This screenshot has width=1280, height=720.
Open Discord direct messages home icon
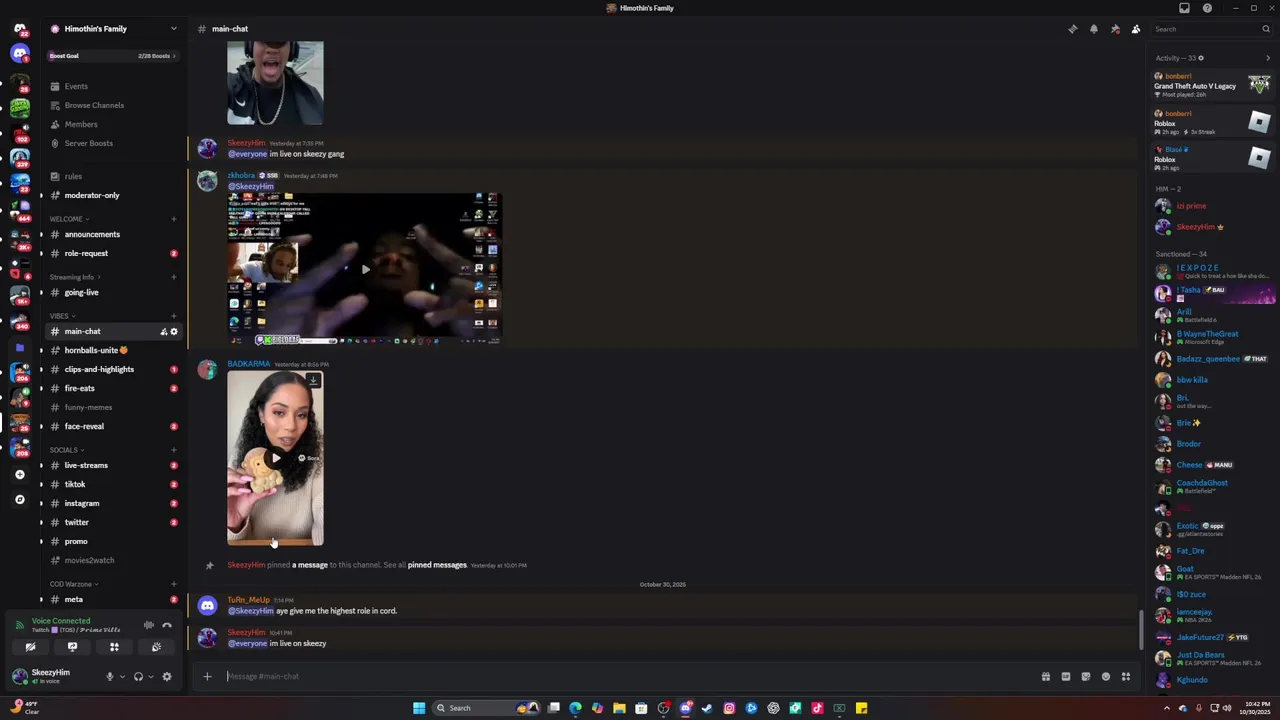pos(20,29)
